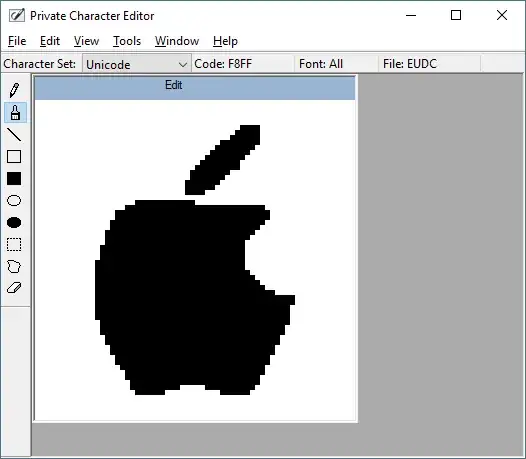The width and height of the screenshot is (526, 459).
Task: Select the Eraser tool
Action: point(14,288)
